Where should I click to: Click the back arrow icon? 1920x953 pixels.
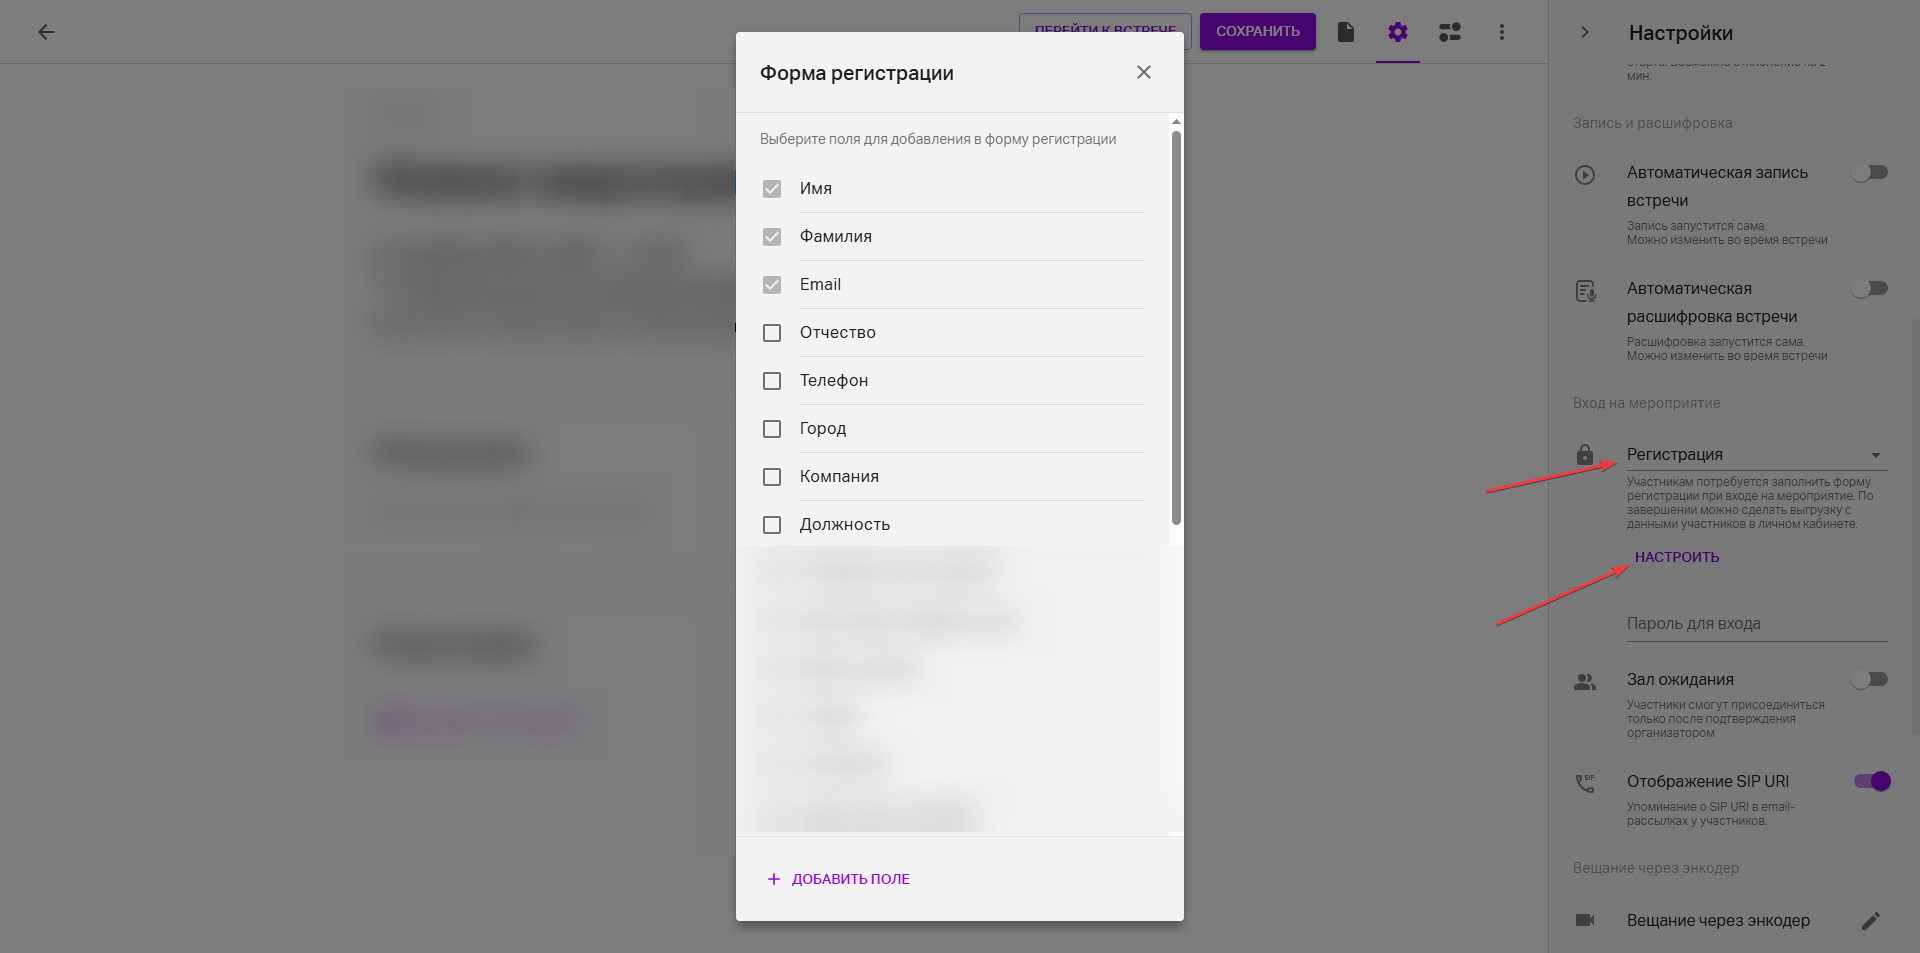[x=46, y=32]
